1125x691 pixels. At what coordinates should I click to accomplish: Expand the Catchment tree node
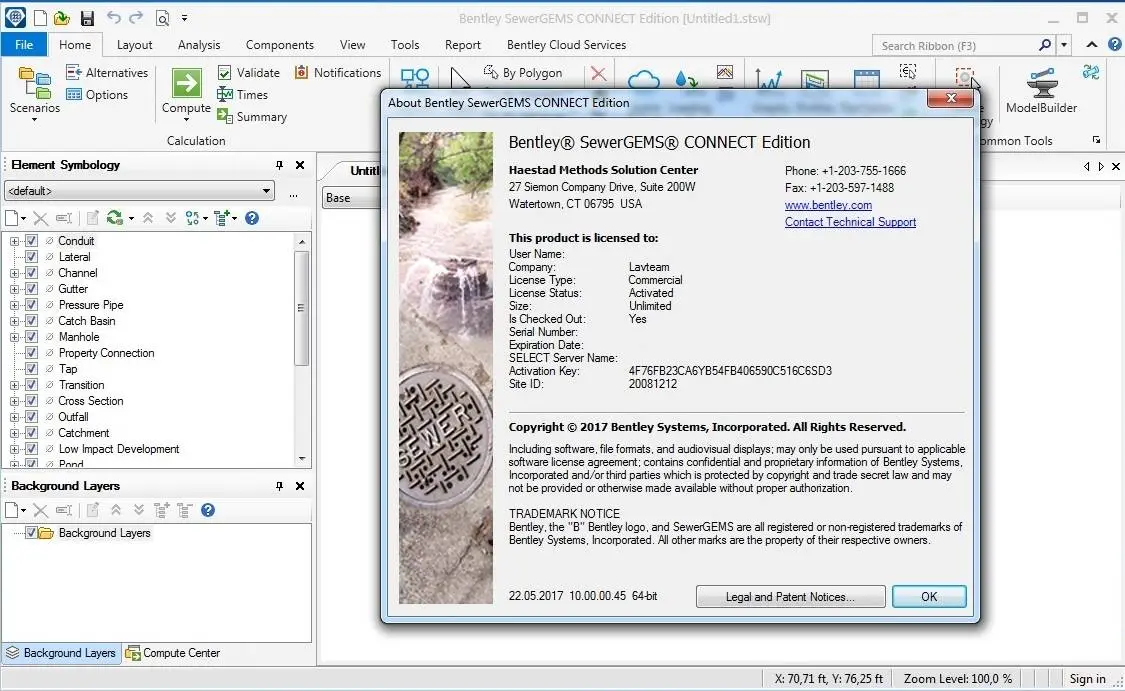coord(14,433)
